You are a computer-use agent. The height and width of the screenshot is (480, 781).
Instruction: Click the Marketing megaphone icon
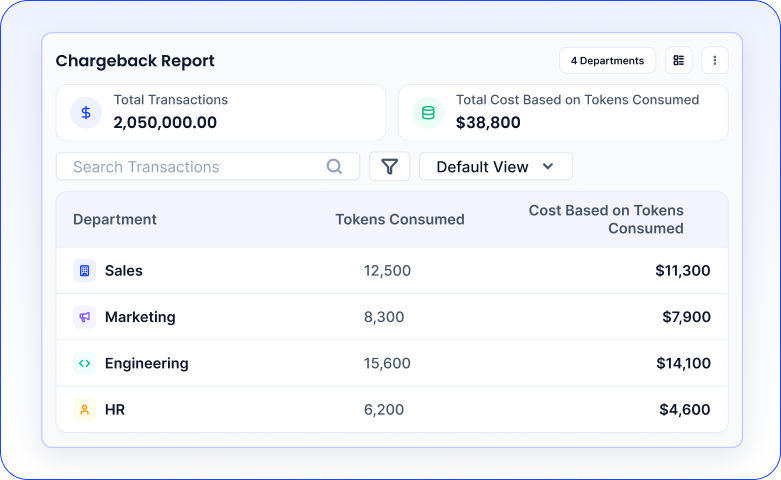pos(85,317)
